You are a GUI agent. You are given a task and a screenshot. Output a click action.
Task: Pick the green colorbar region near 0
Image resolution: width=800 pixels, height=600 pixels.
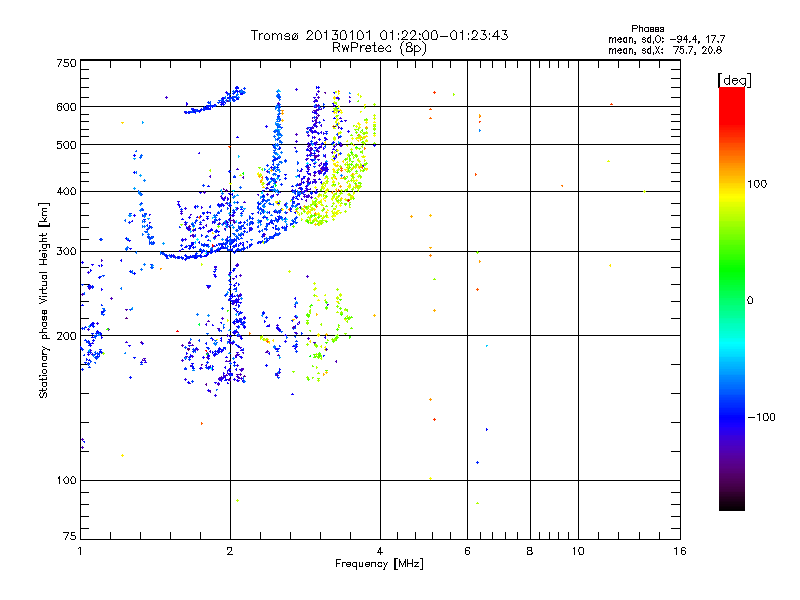(731, 299)
